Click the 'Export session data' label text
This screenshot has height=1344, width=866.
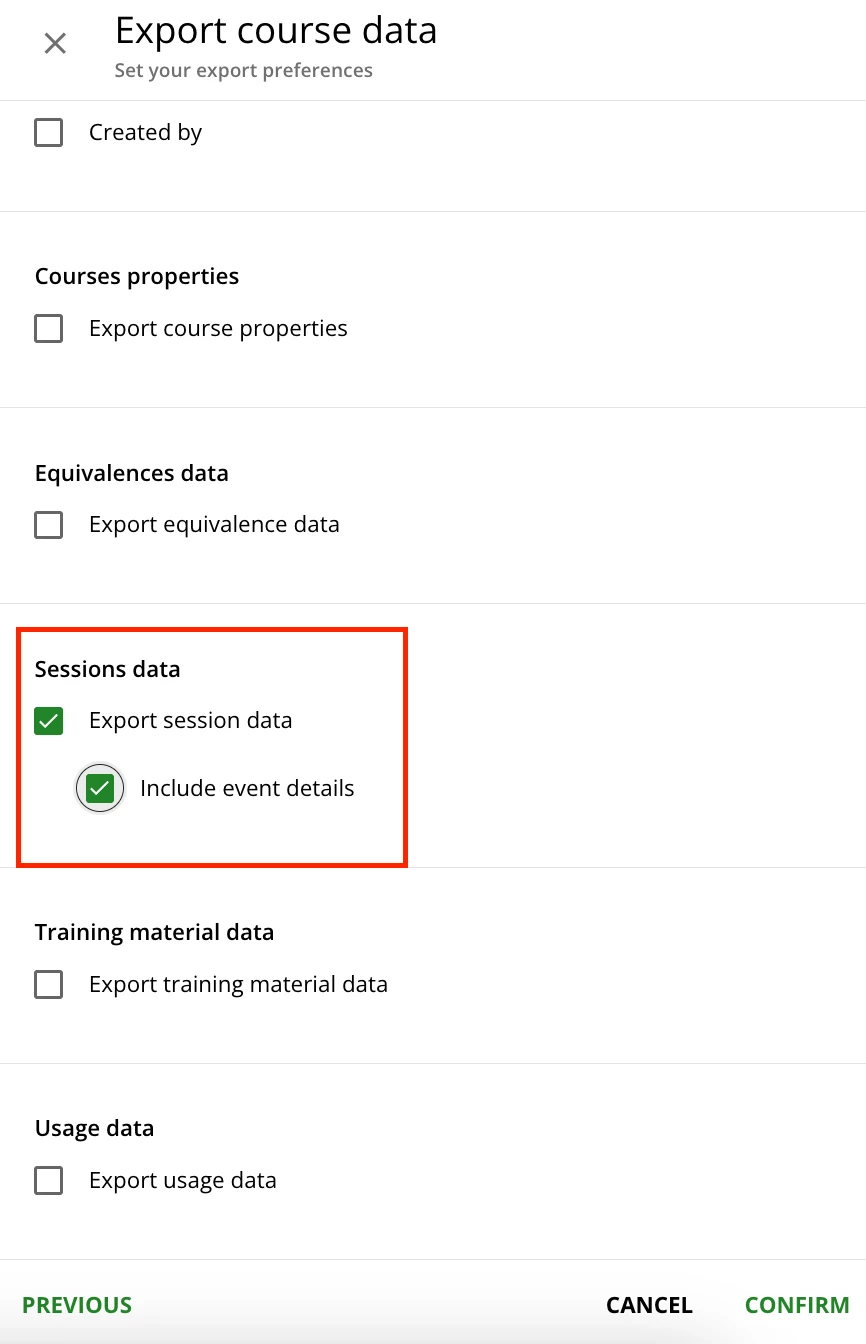tap(190, 721)
